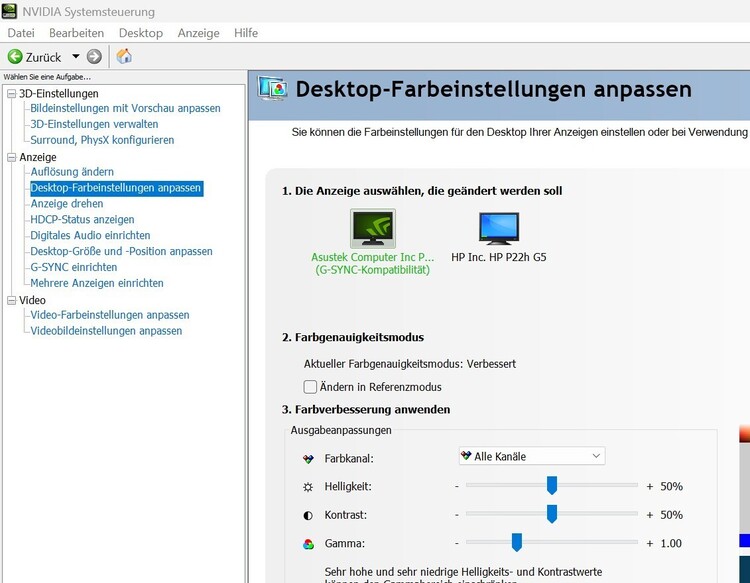Screen dimensions: 750x583
Task: Click the Gamma slider handle
Action: pyautogui.click(x=517, y=542)
